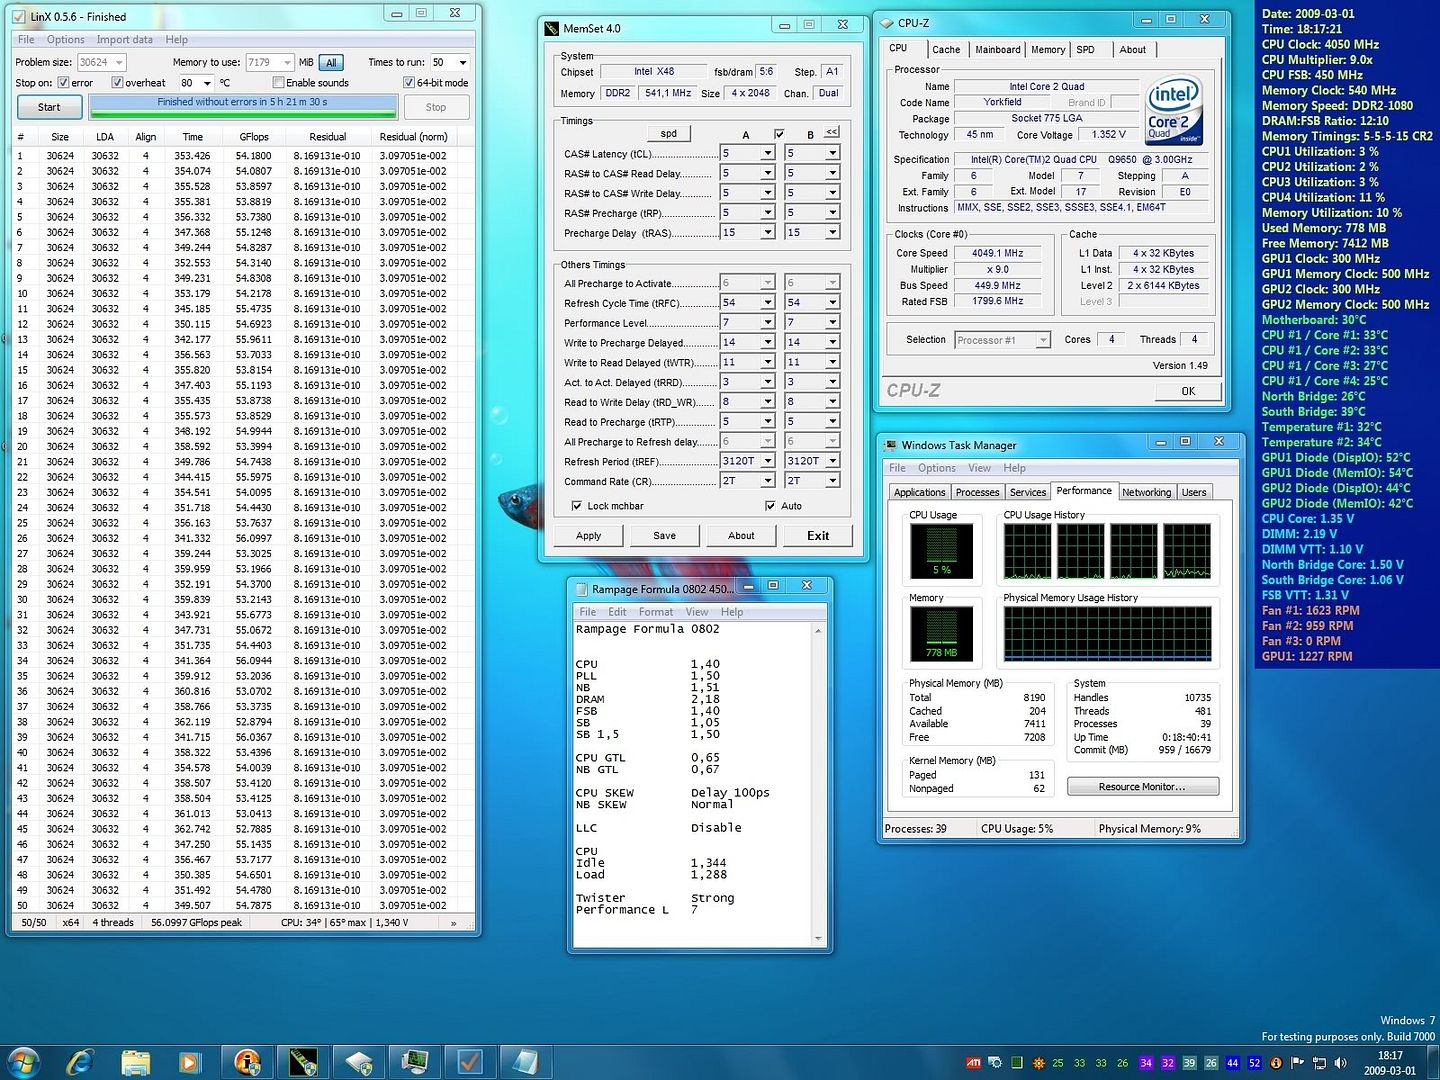The image size is (1440, 1080).
Task: Open CAS# Latency column A dropdown
Action: pyautogui.click(x=768, y=153)
